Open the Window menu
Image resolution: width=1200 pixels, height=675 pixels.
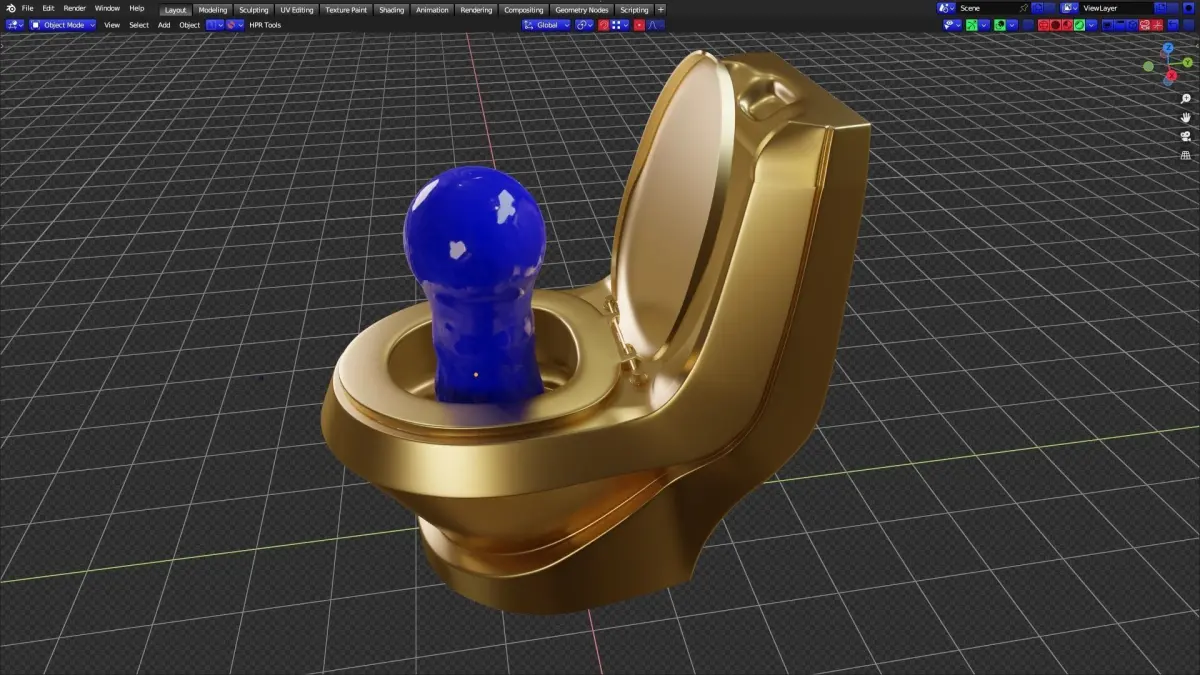tap(107, 8)
